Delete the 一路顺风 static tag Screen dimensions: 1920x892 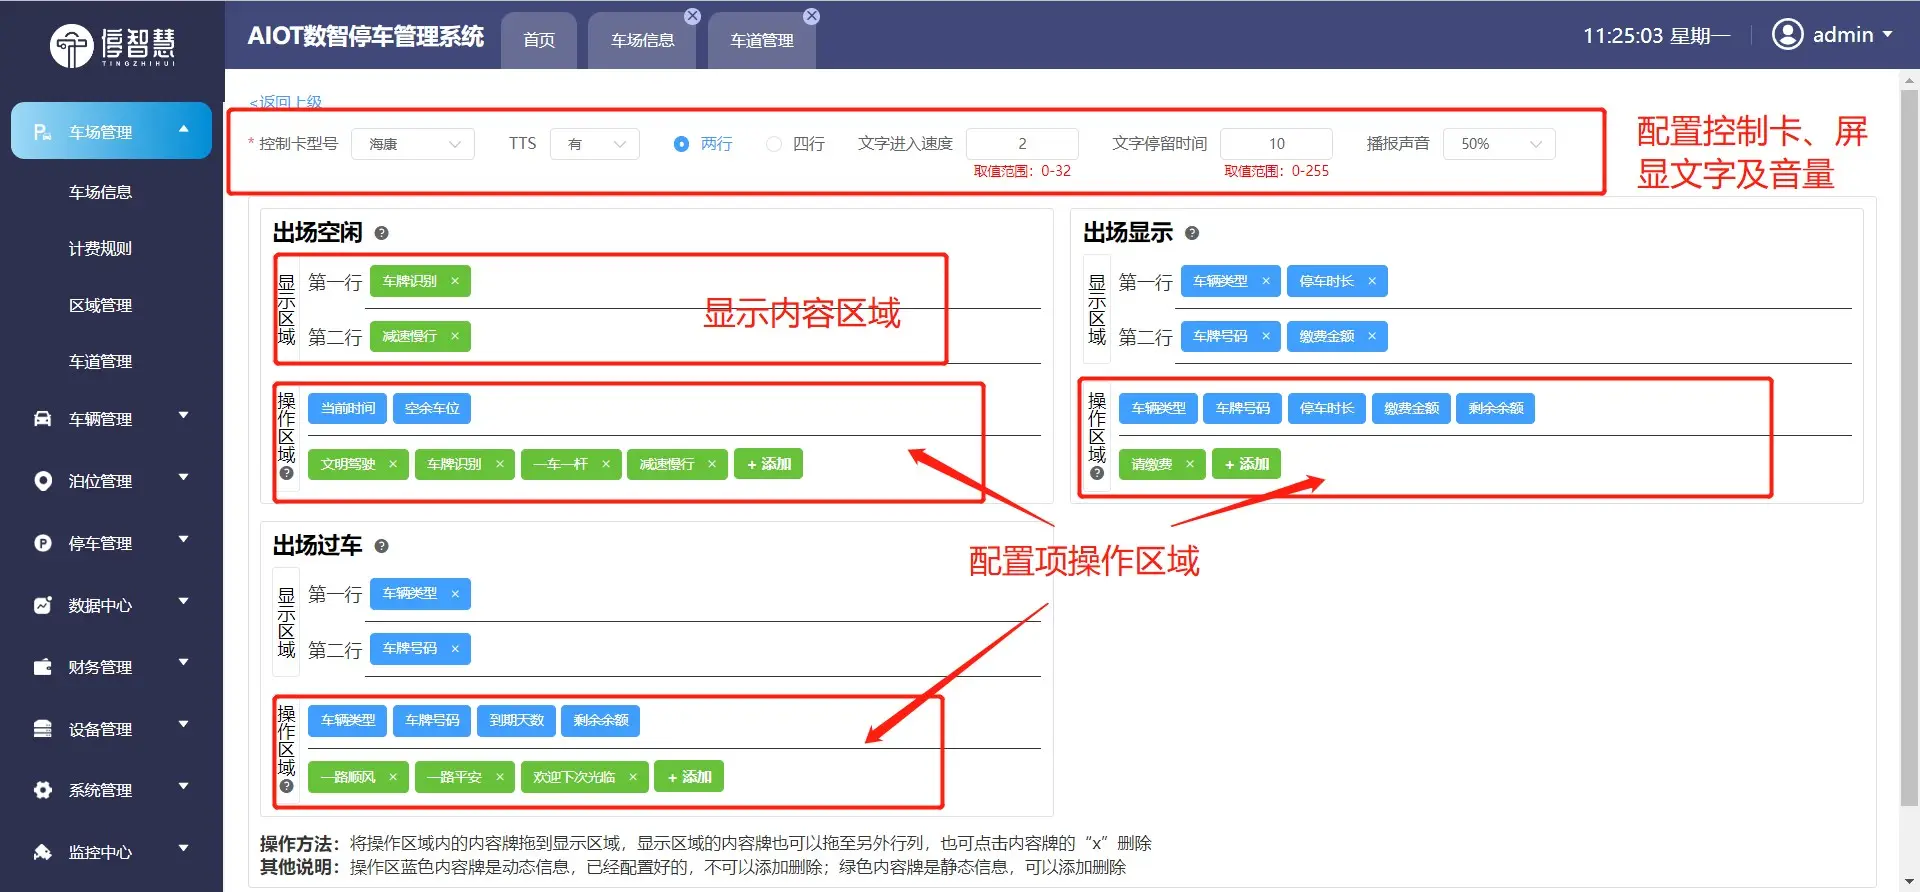(393, 777)
